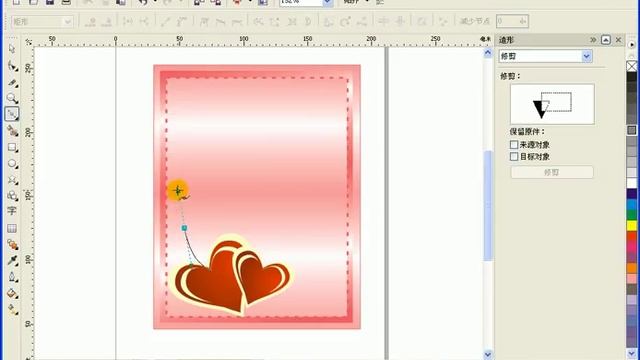Select the Rectangle tool

pos(12,147)
